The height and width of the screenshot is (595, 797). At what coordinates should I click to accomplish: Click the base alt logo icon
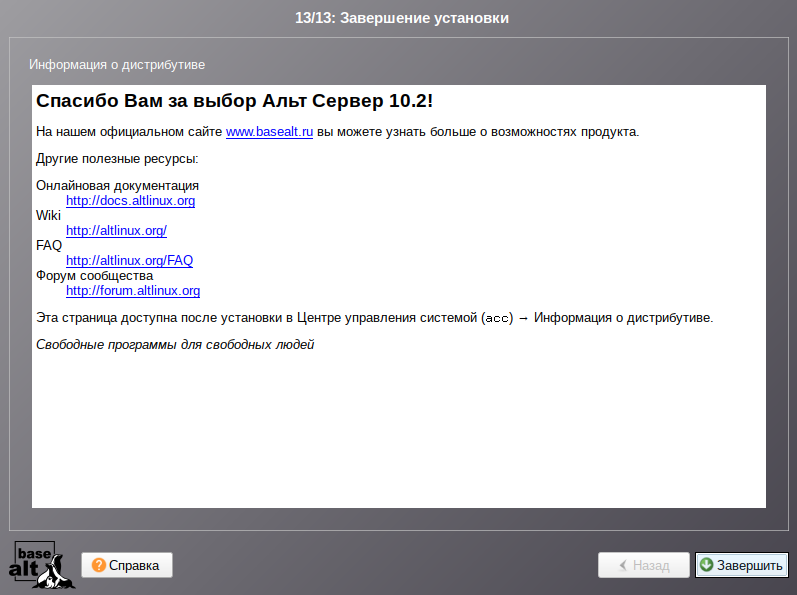coord(41,565)
